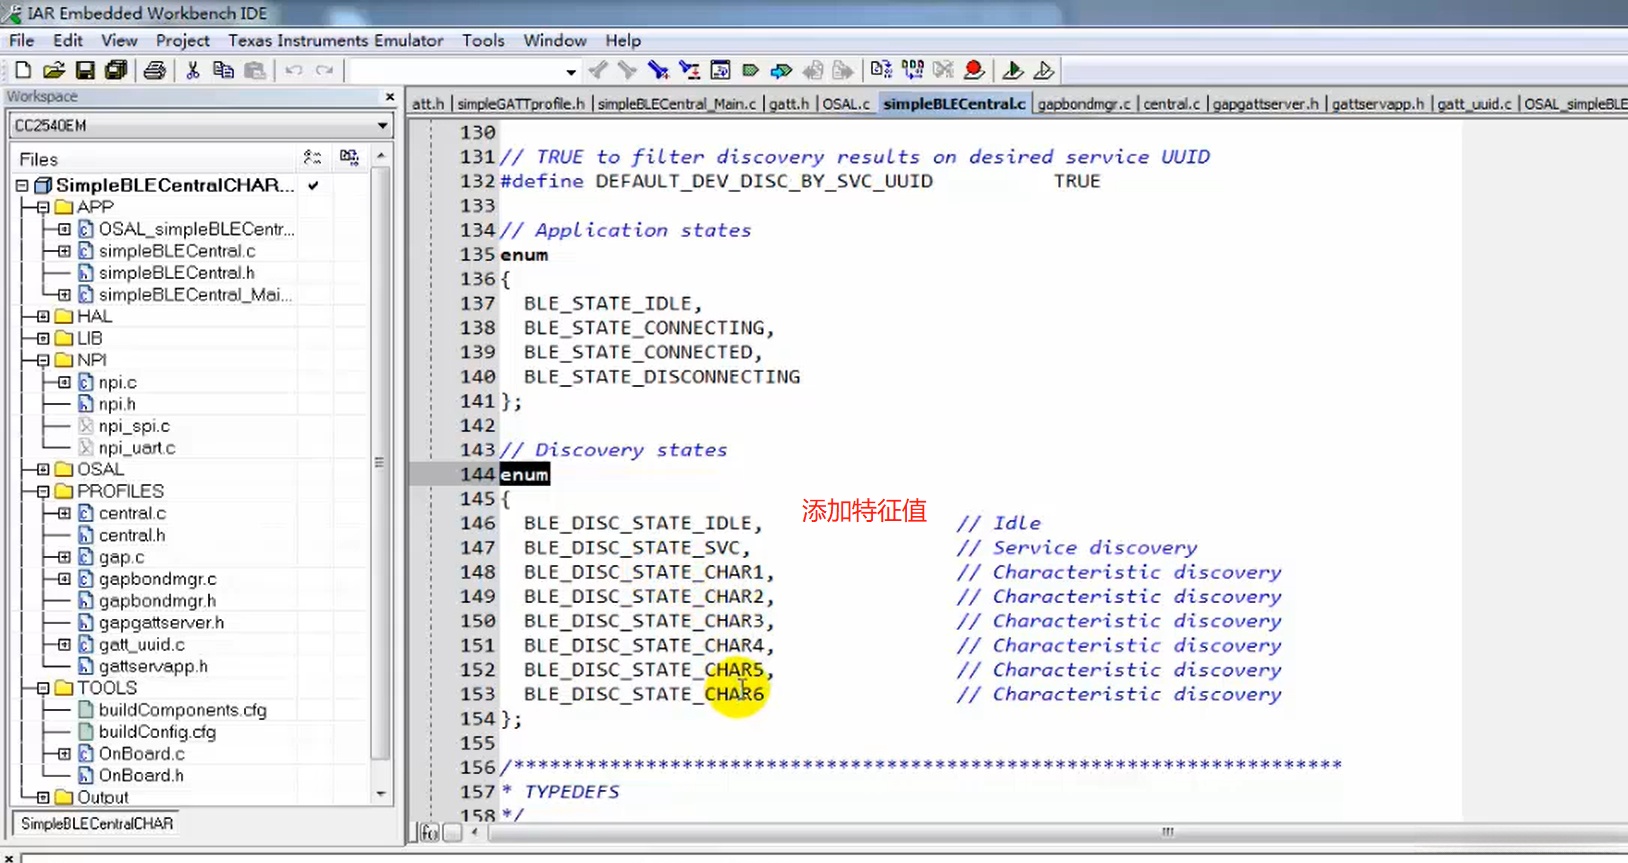Viewport: 1628px width, 863px height.
Task: Click the Paste toolbar icon
Action: (255, 70)
